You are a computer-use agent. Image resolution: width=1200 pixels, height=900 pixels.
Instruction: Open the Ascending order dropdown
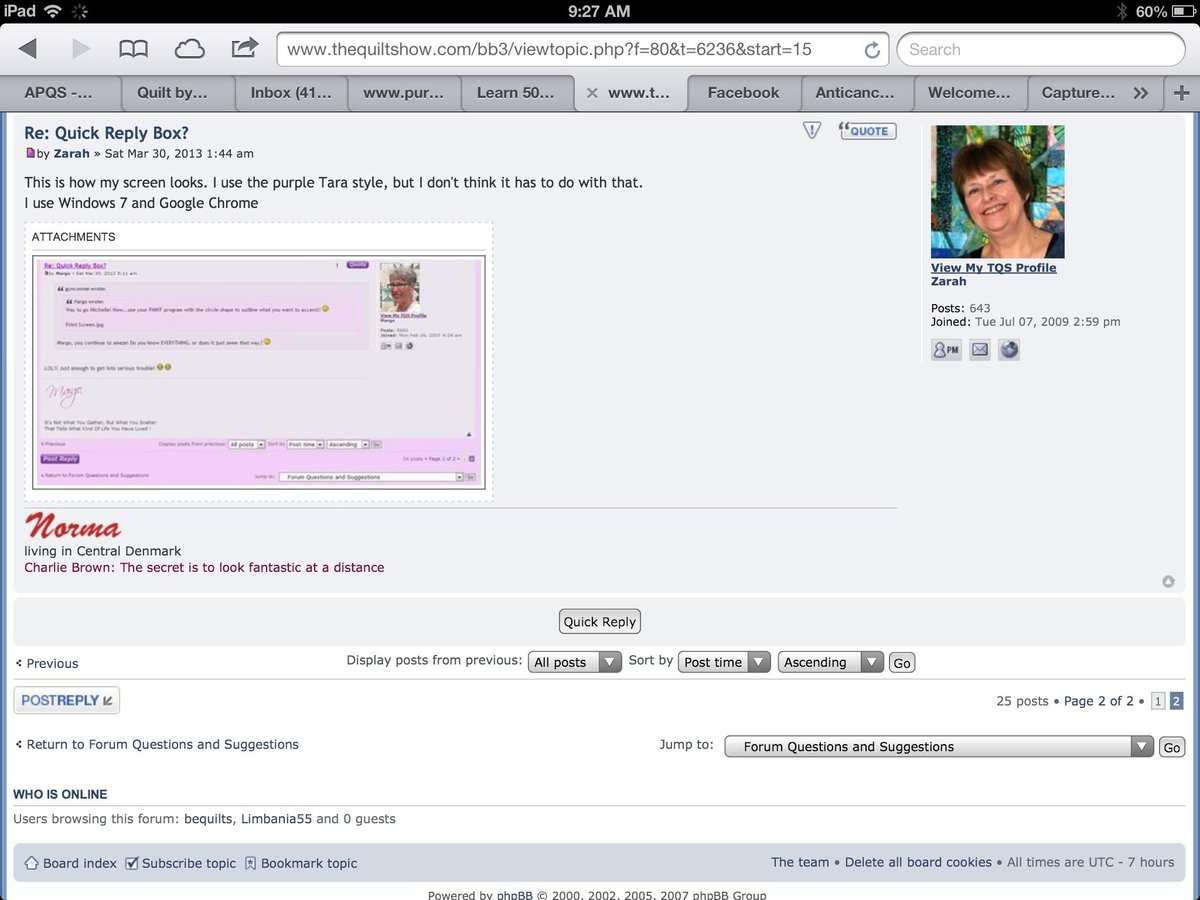point(830,662)
